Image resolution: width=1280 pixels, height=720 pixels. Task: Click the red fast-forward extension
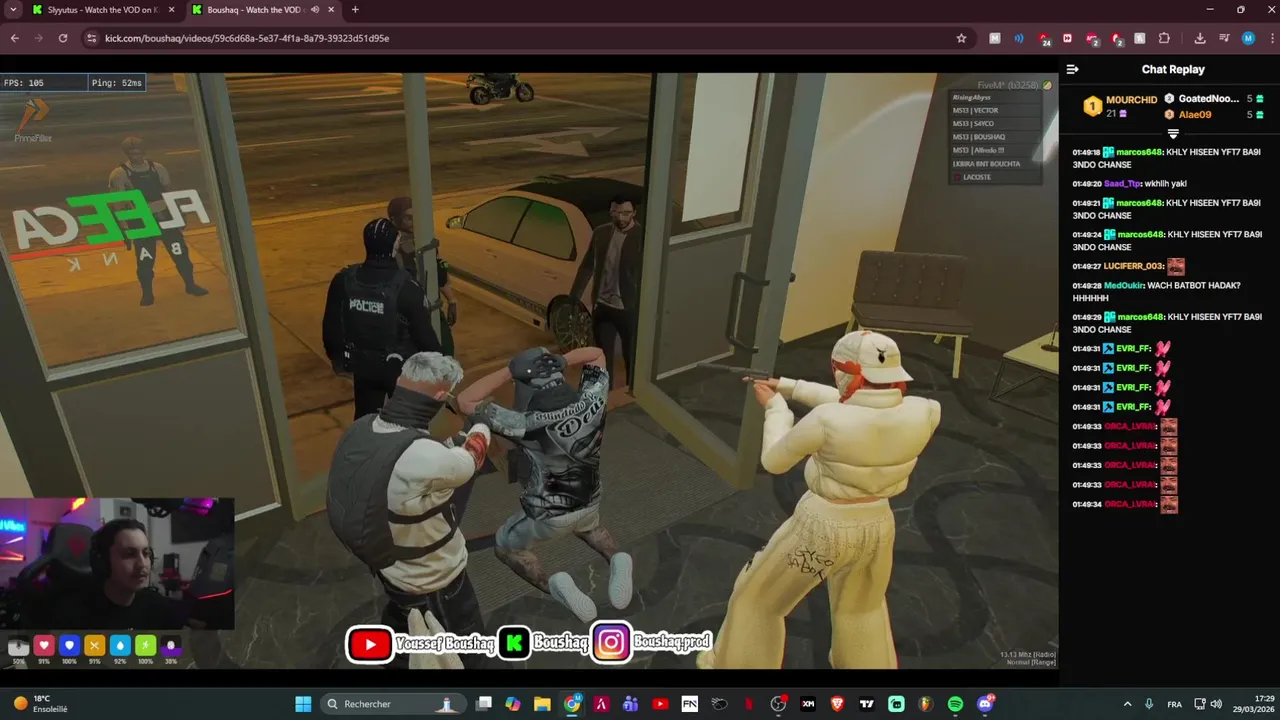click(x=1068, y=38)
